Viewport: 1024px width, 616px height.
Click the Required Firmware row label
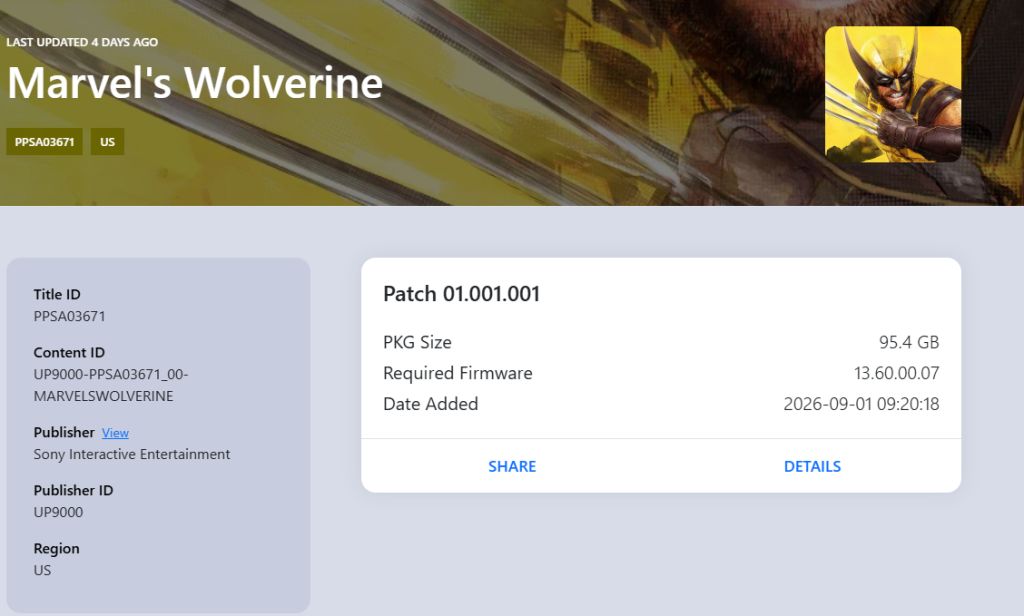(458, 373)
